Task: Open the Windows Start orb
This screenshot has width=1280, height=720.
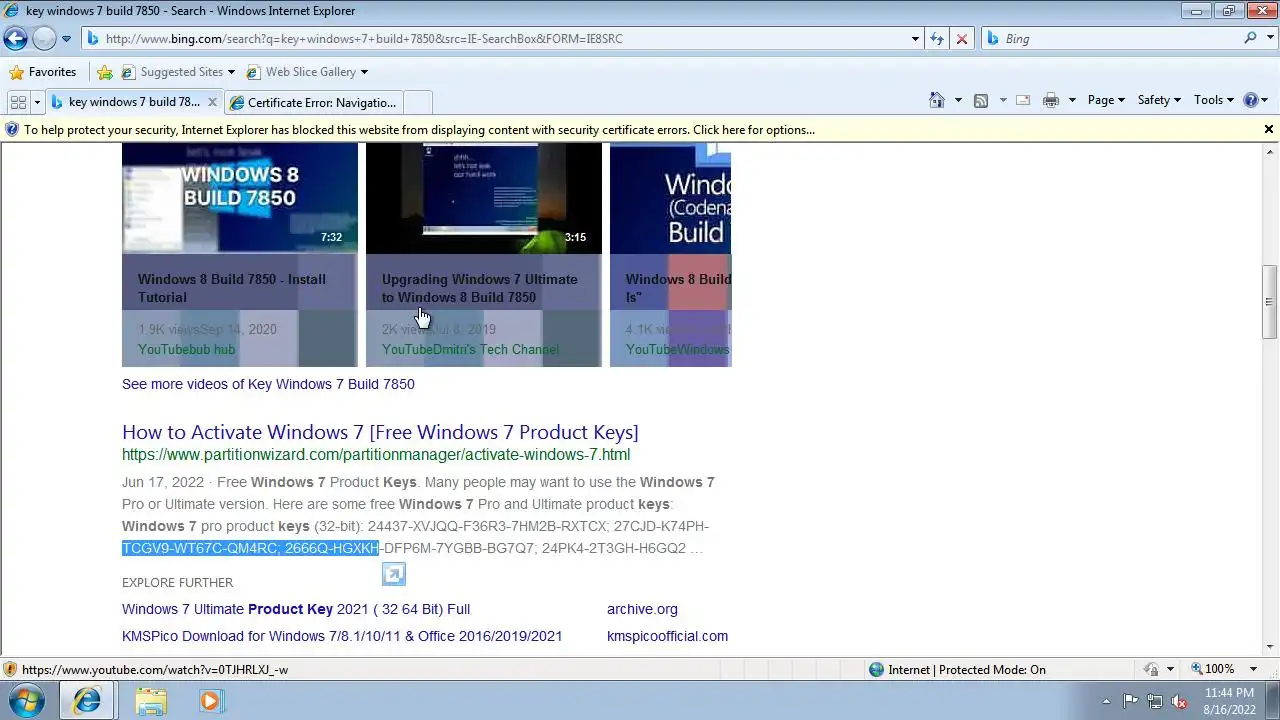Action: [27, 701]
